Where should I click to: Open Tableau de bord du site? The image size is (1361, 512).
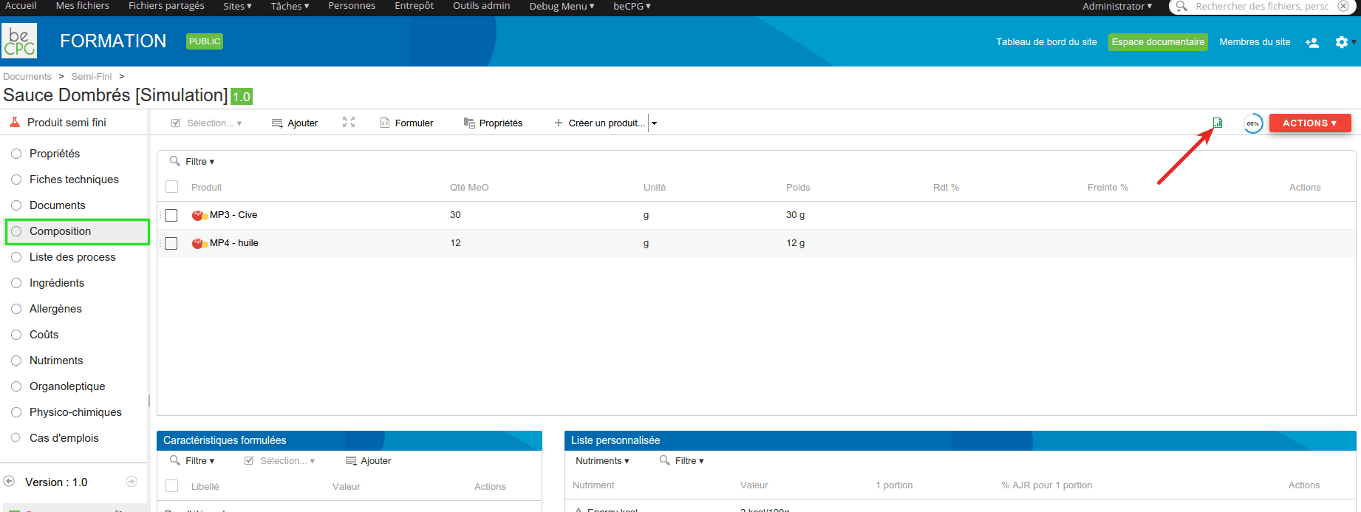1046,42
